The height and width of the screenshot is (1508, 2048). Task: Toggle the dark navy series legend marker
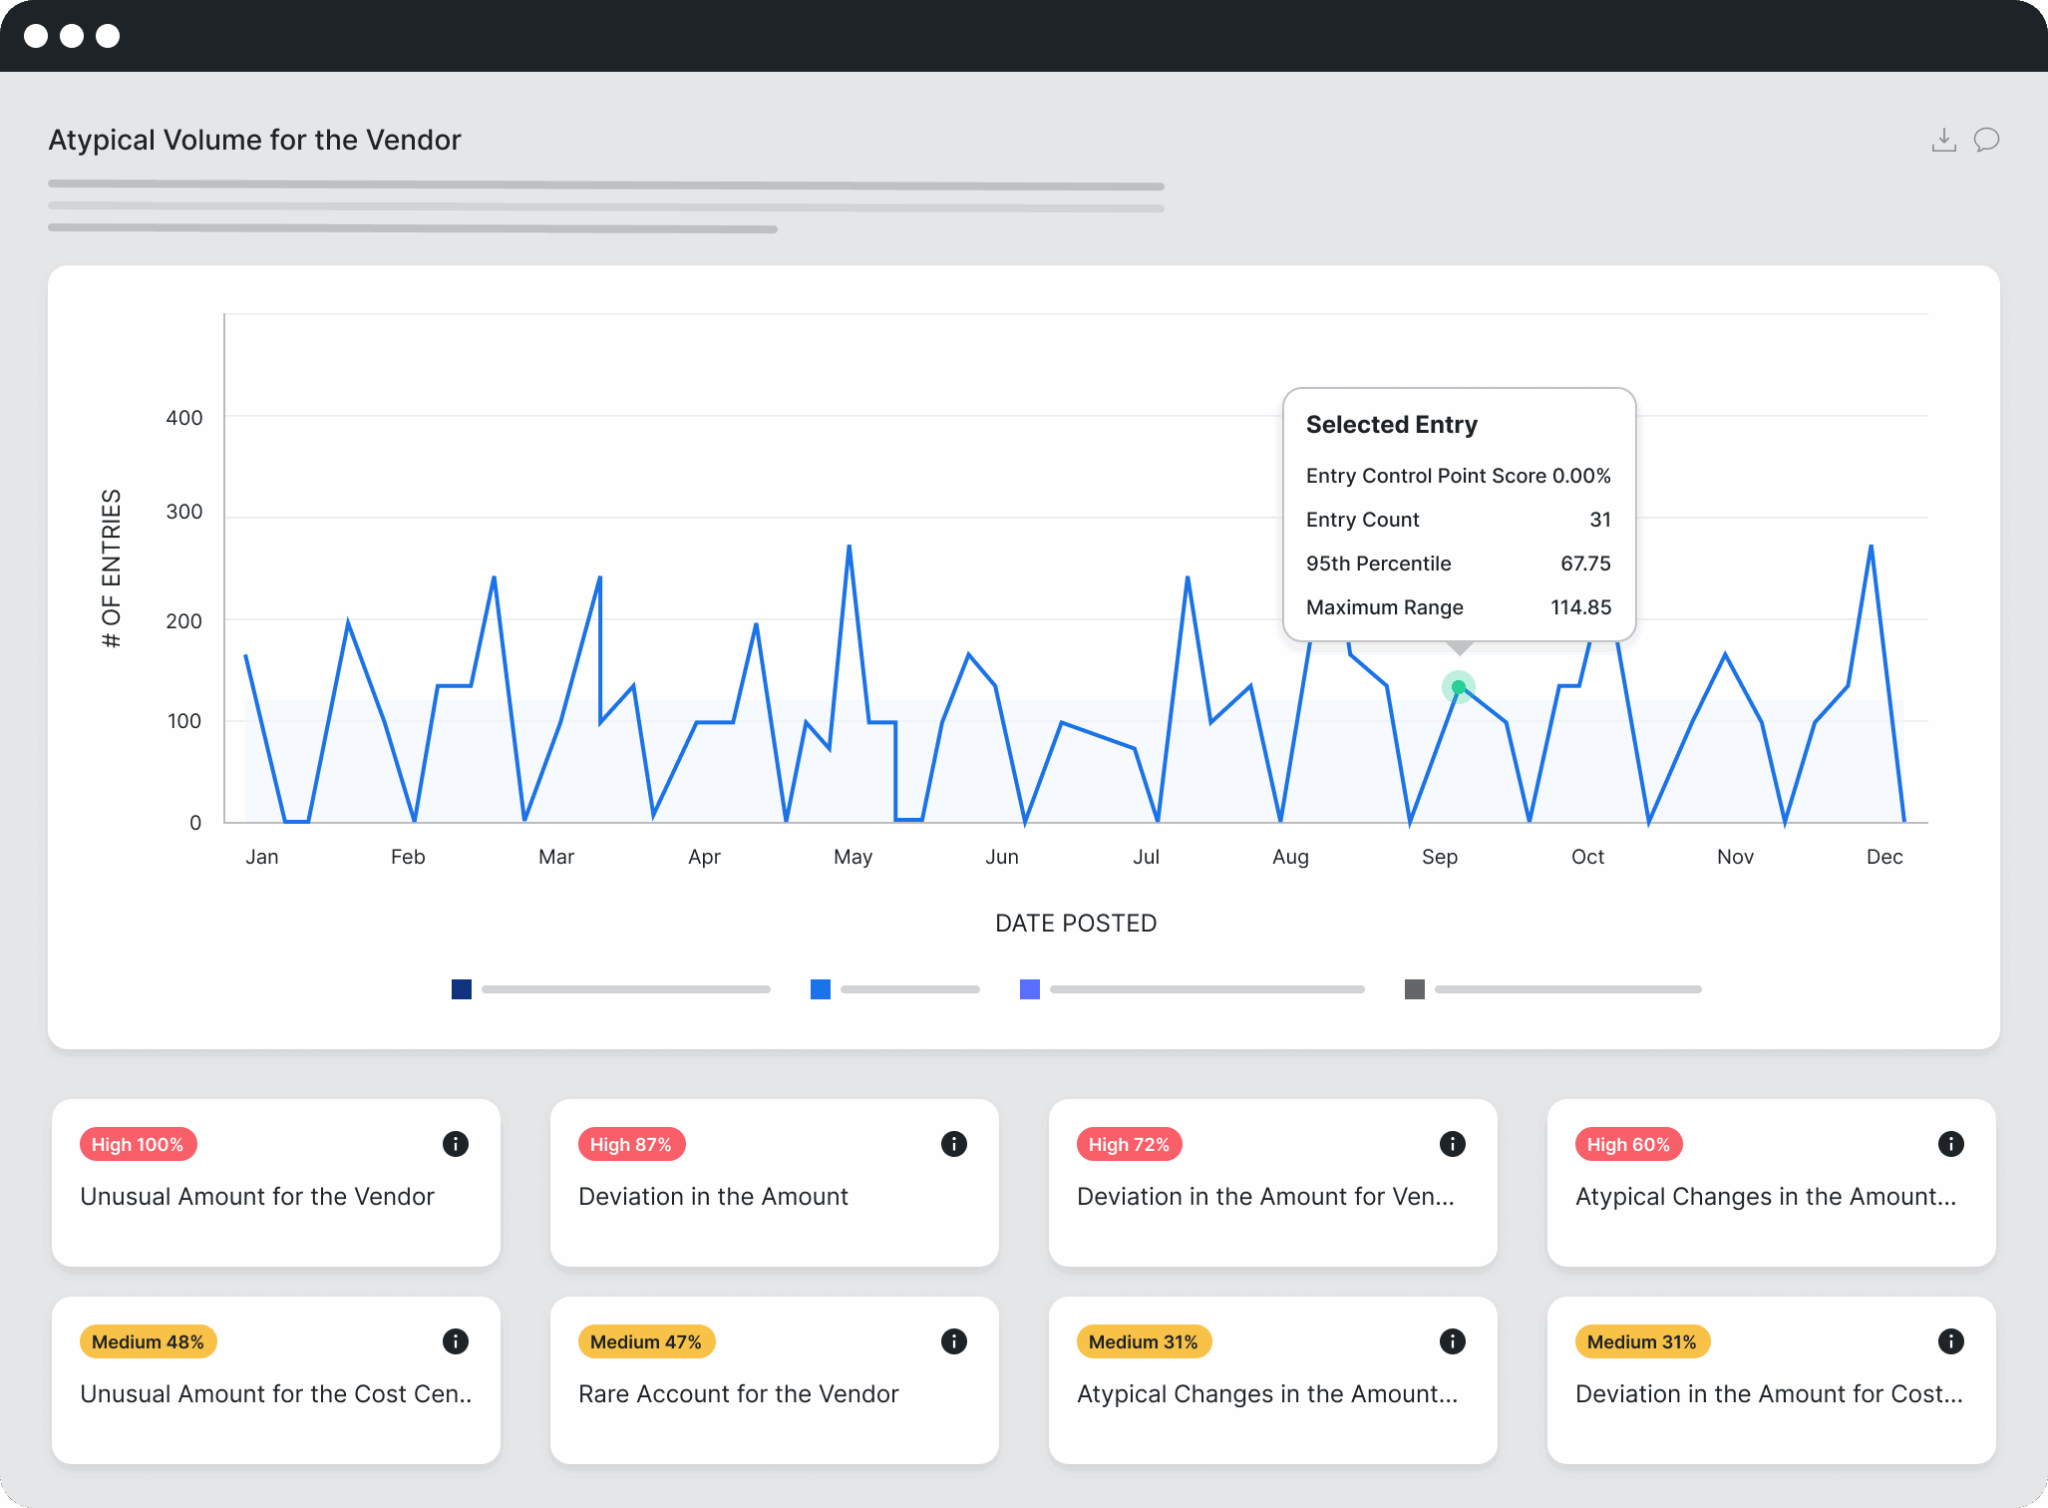[x=460, y=989]
